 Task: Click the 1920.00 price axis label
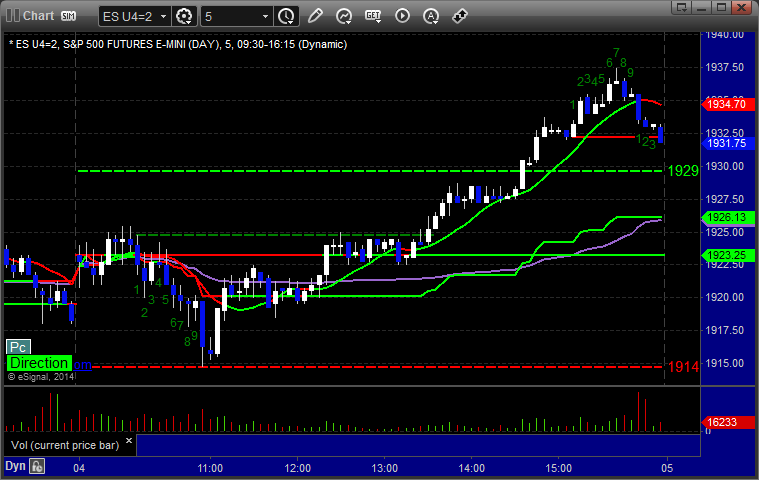coord(725,297)
